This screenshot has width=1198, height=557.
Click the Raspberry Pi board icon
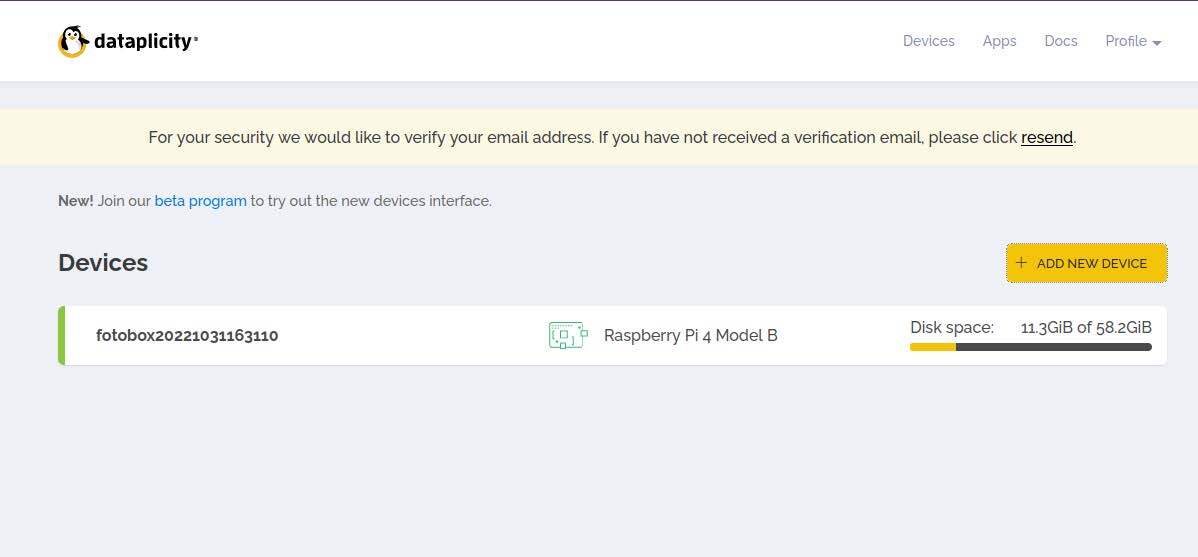pos(568,335)
